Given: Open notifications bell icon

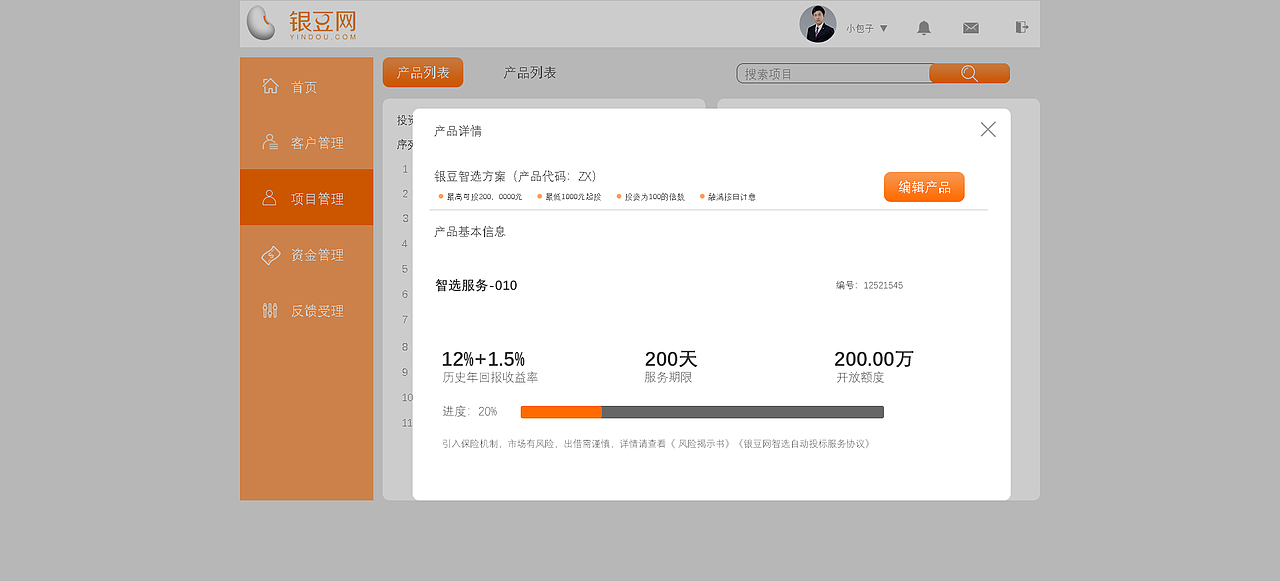Looking at the screenshot, I should [x=924, y=28].
